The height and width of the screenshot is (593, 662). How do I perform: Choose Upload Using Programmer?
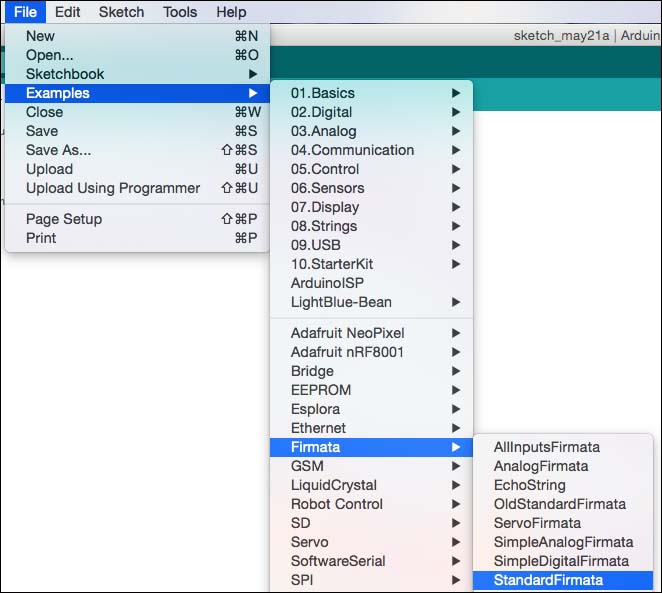(137, 188)
